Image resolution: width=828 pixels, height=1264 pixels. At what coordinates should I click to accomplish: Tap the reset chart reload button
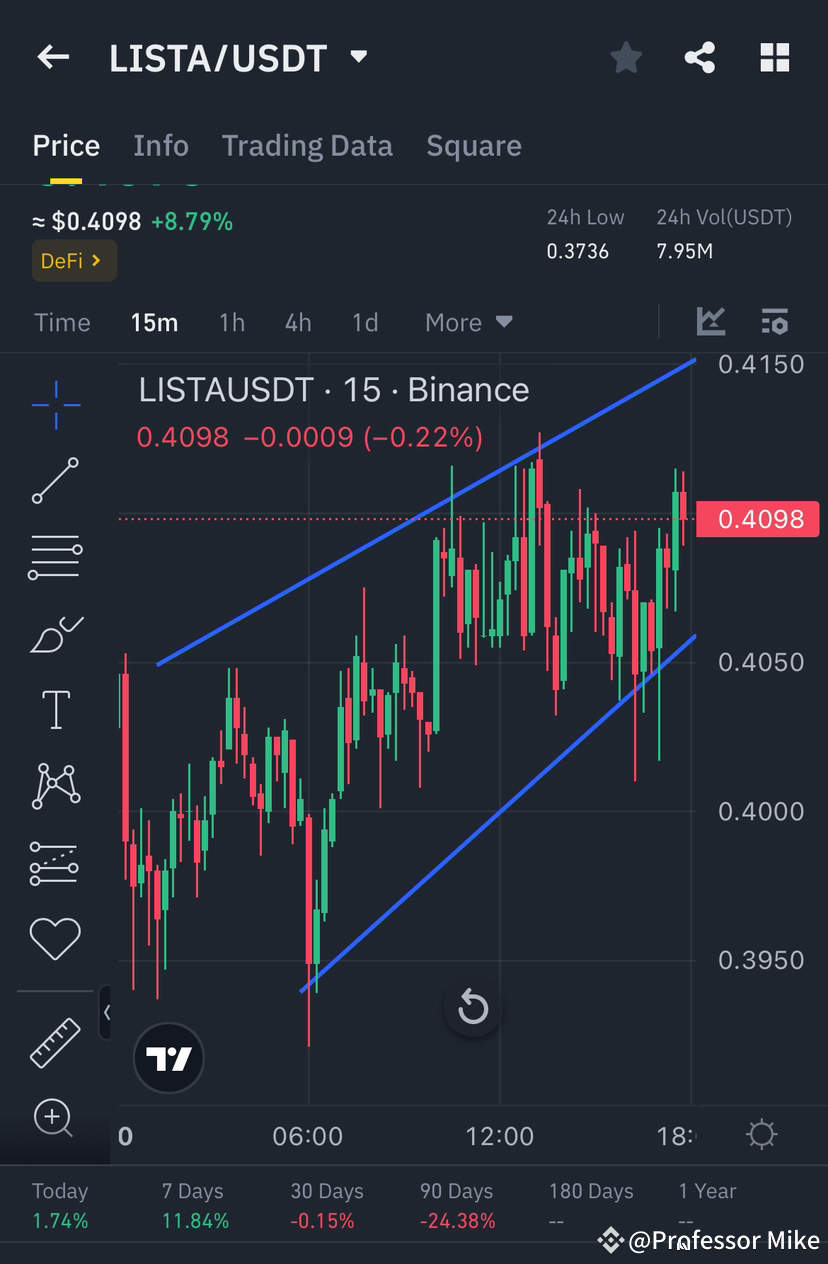(x=473, y=1008)
